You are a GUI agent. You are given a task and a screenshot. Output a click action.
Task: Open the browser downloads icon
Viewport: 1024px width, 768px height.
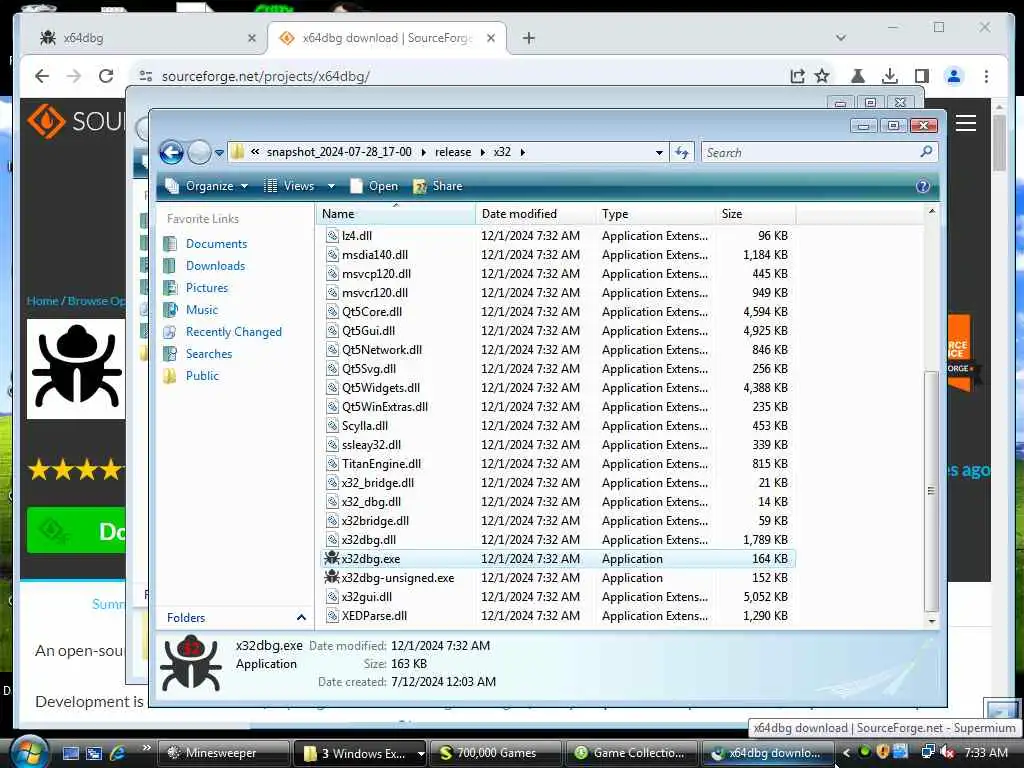pos(889,76)
